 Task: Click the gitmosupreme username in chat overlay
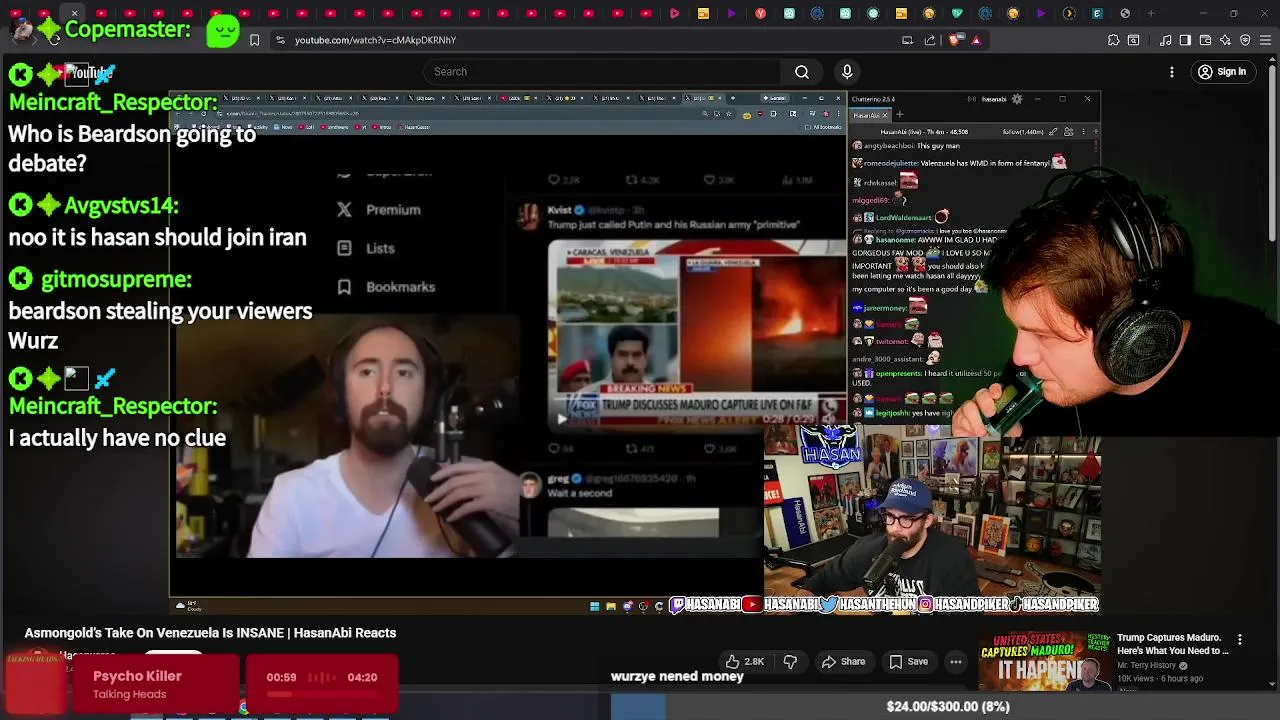click(x=116, y=279)
